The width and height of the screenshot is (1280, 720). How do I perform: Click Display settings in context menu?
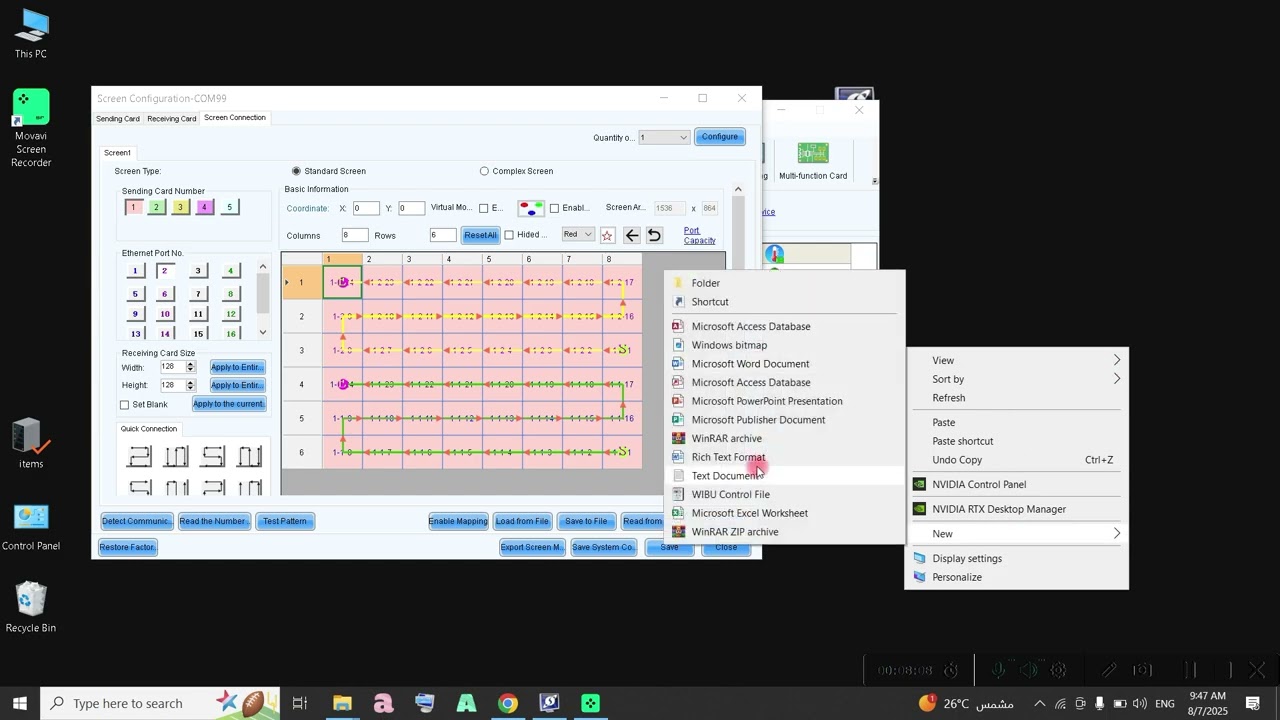coord(1019,559)
